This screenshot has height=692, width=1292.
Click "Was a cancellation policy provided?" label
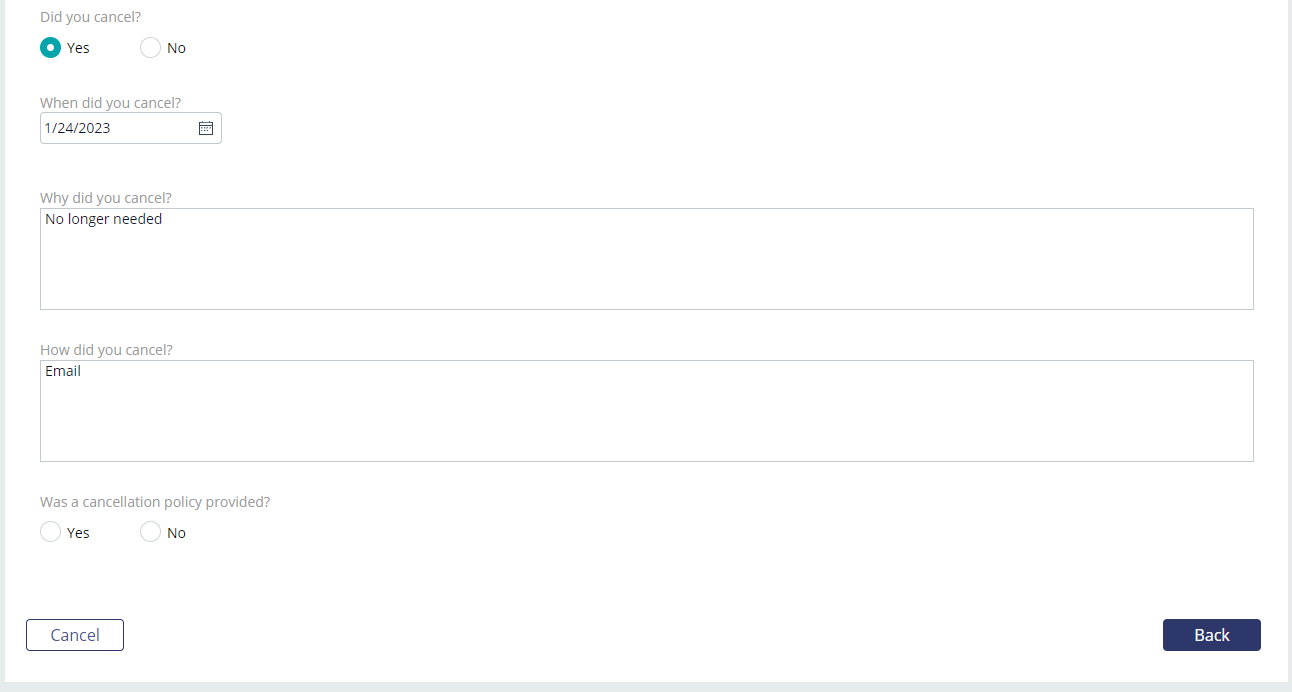155,502
